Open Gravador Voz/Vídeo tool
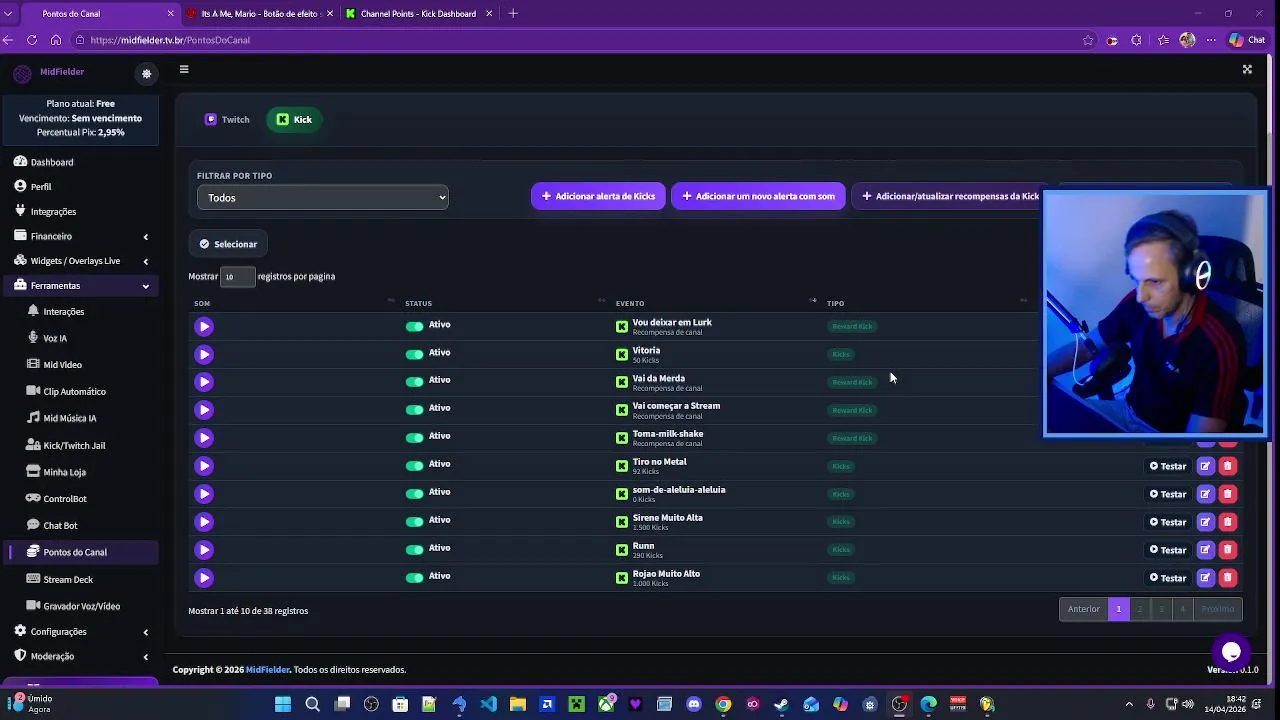This screenshot has height=720, width=1280. click(x=81, y=606)
